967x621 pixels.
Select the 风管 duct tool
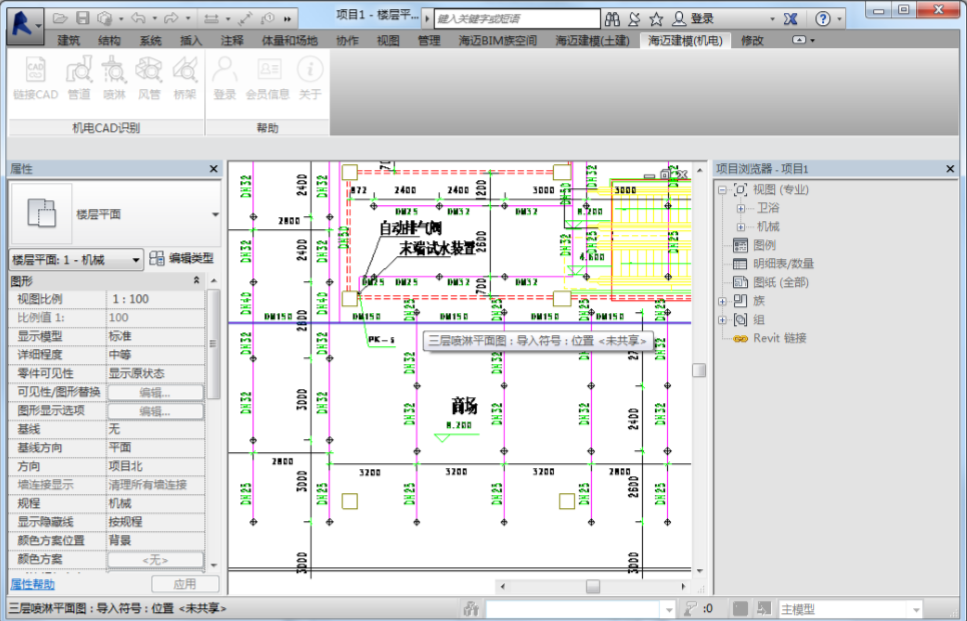click(149, 78)
